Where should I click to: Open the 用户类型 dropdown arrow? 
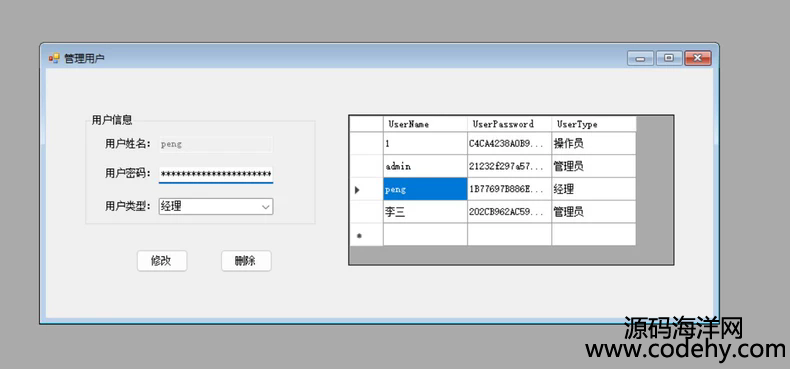click(x=266, y=207)
